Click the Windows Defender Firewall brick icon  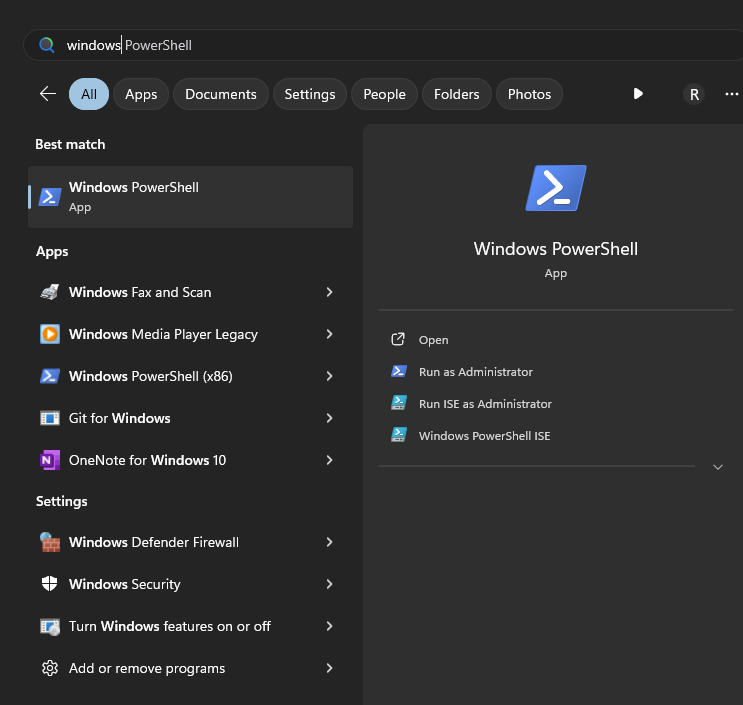click(50, 542)
